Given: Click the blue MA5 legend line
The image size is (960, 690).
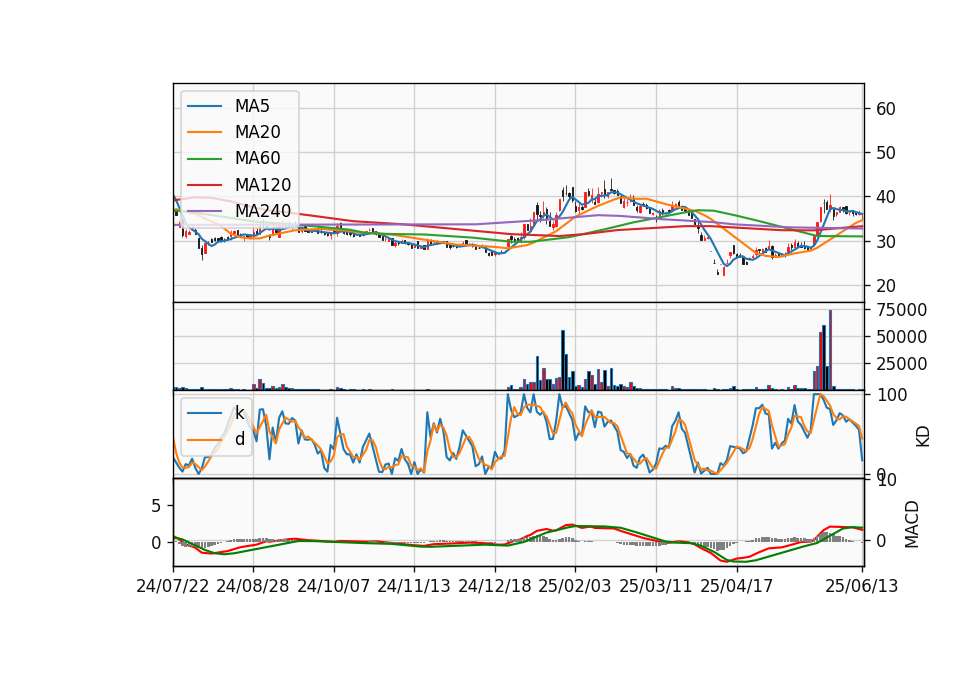Looking at the screenshot, I should tap(204, 107).
